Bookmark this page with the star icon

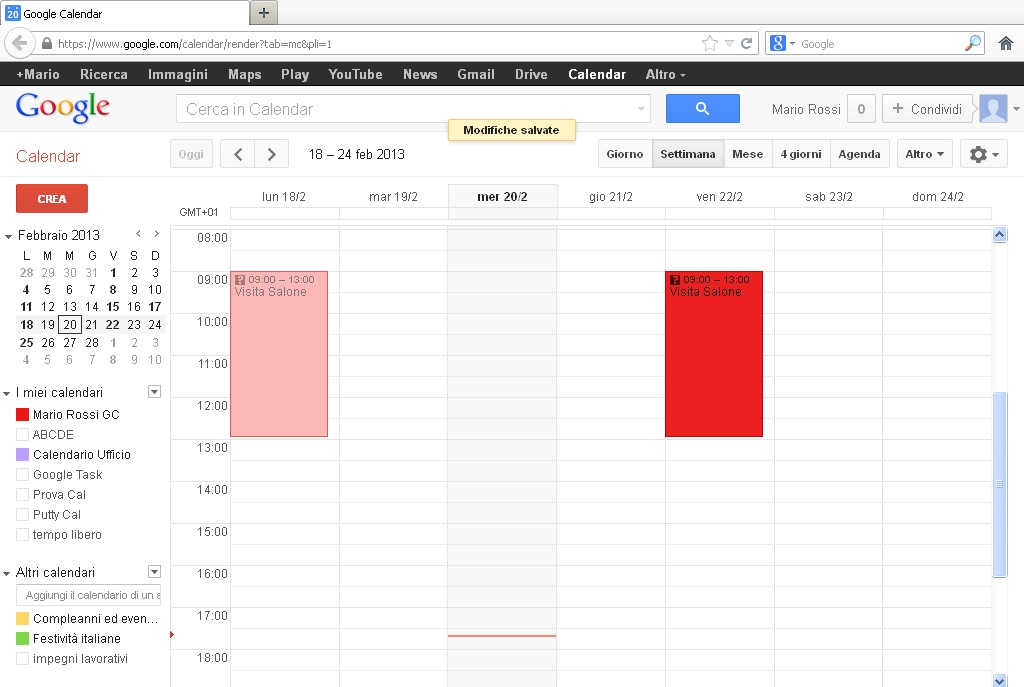709,44
